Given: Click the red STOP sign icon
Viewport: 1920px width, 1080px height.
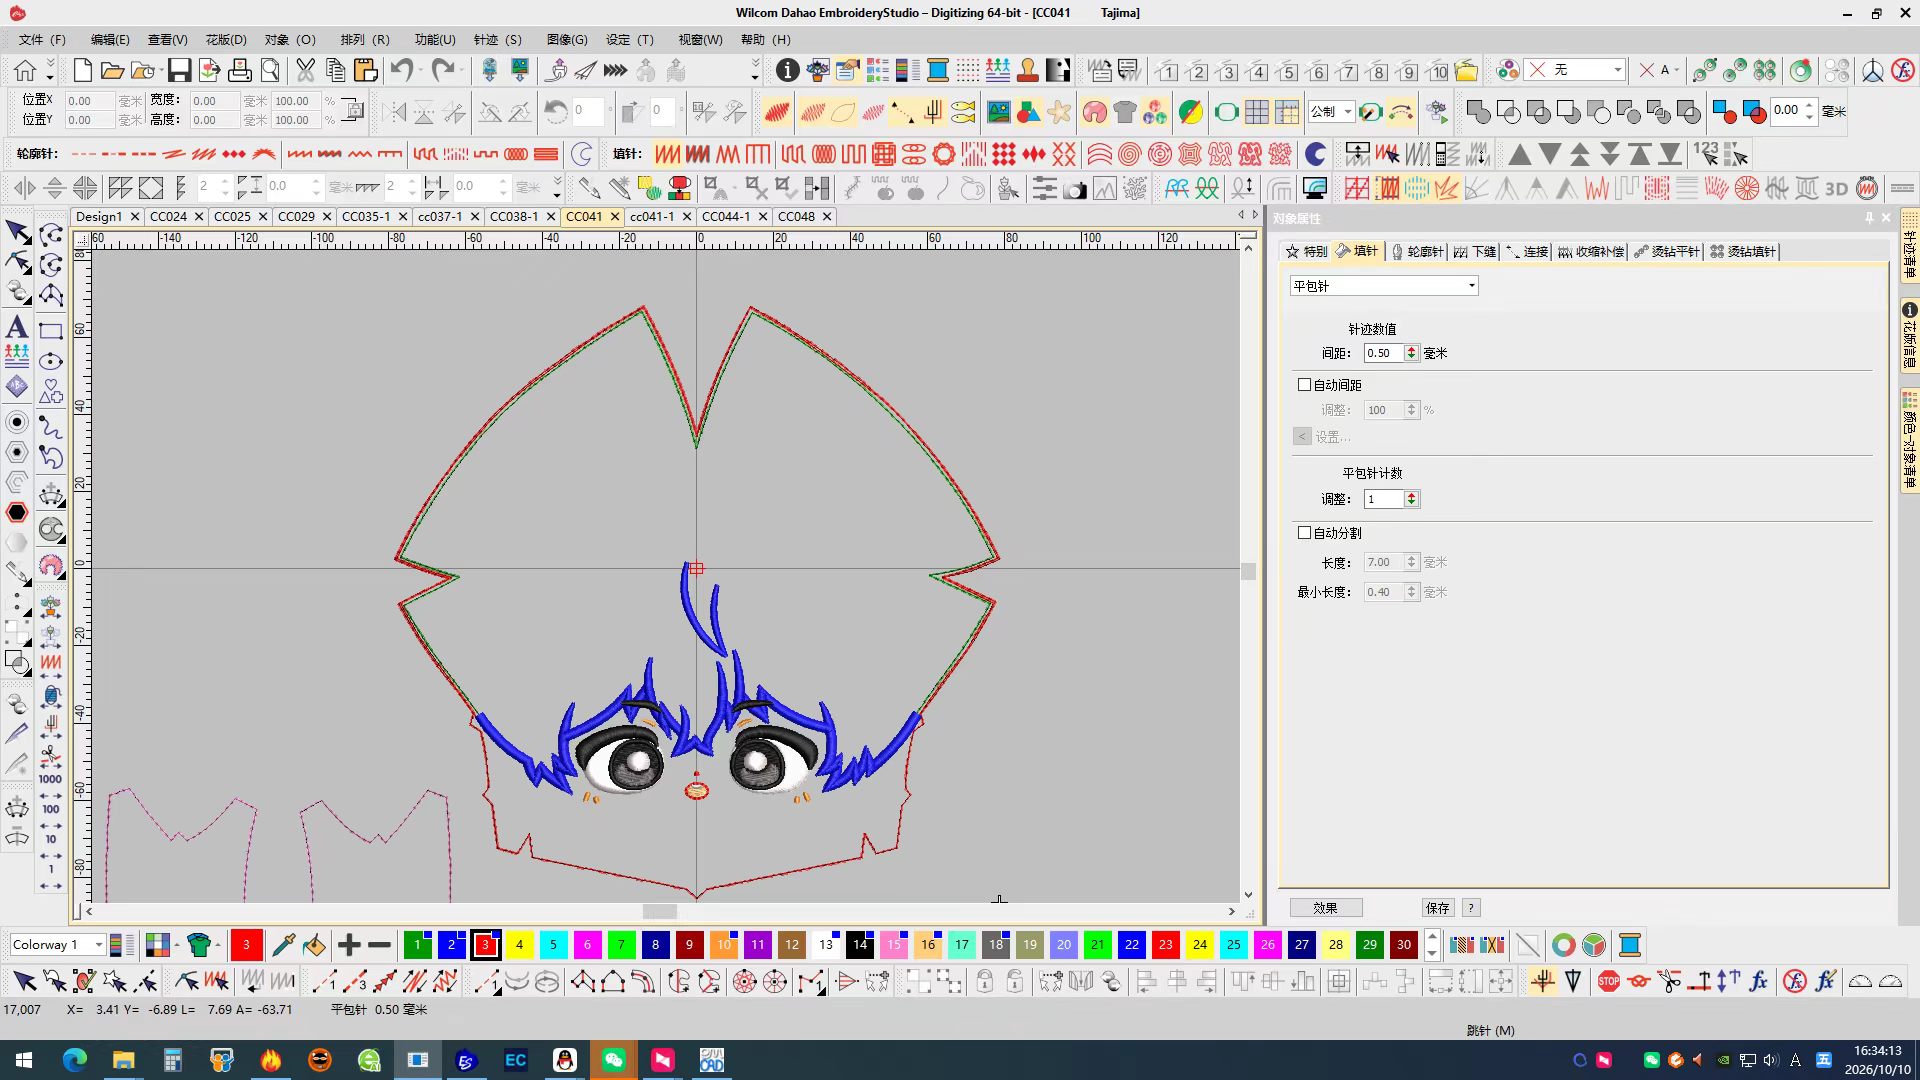Looking at the screenshot, I should 1609,981.
